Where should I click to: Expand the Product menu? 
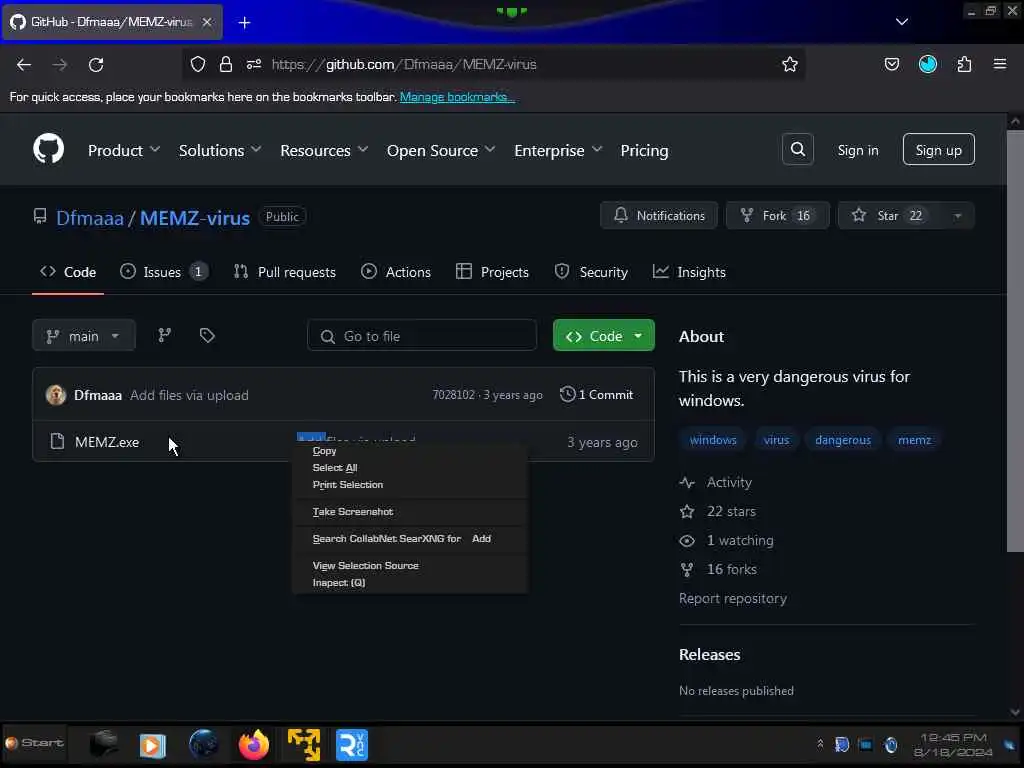(124, 150)
